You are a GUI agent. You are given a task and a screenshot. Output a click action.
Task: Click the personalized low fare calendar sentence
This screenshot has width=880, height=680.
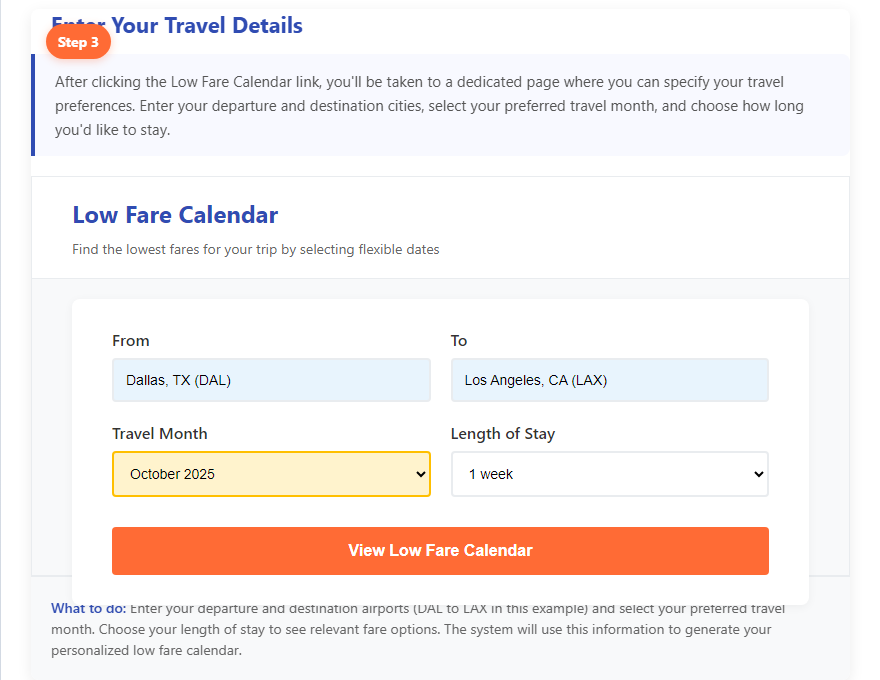tap(147, 650)
